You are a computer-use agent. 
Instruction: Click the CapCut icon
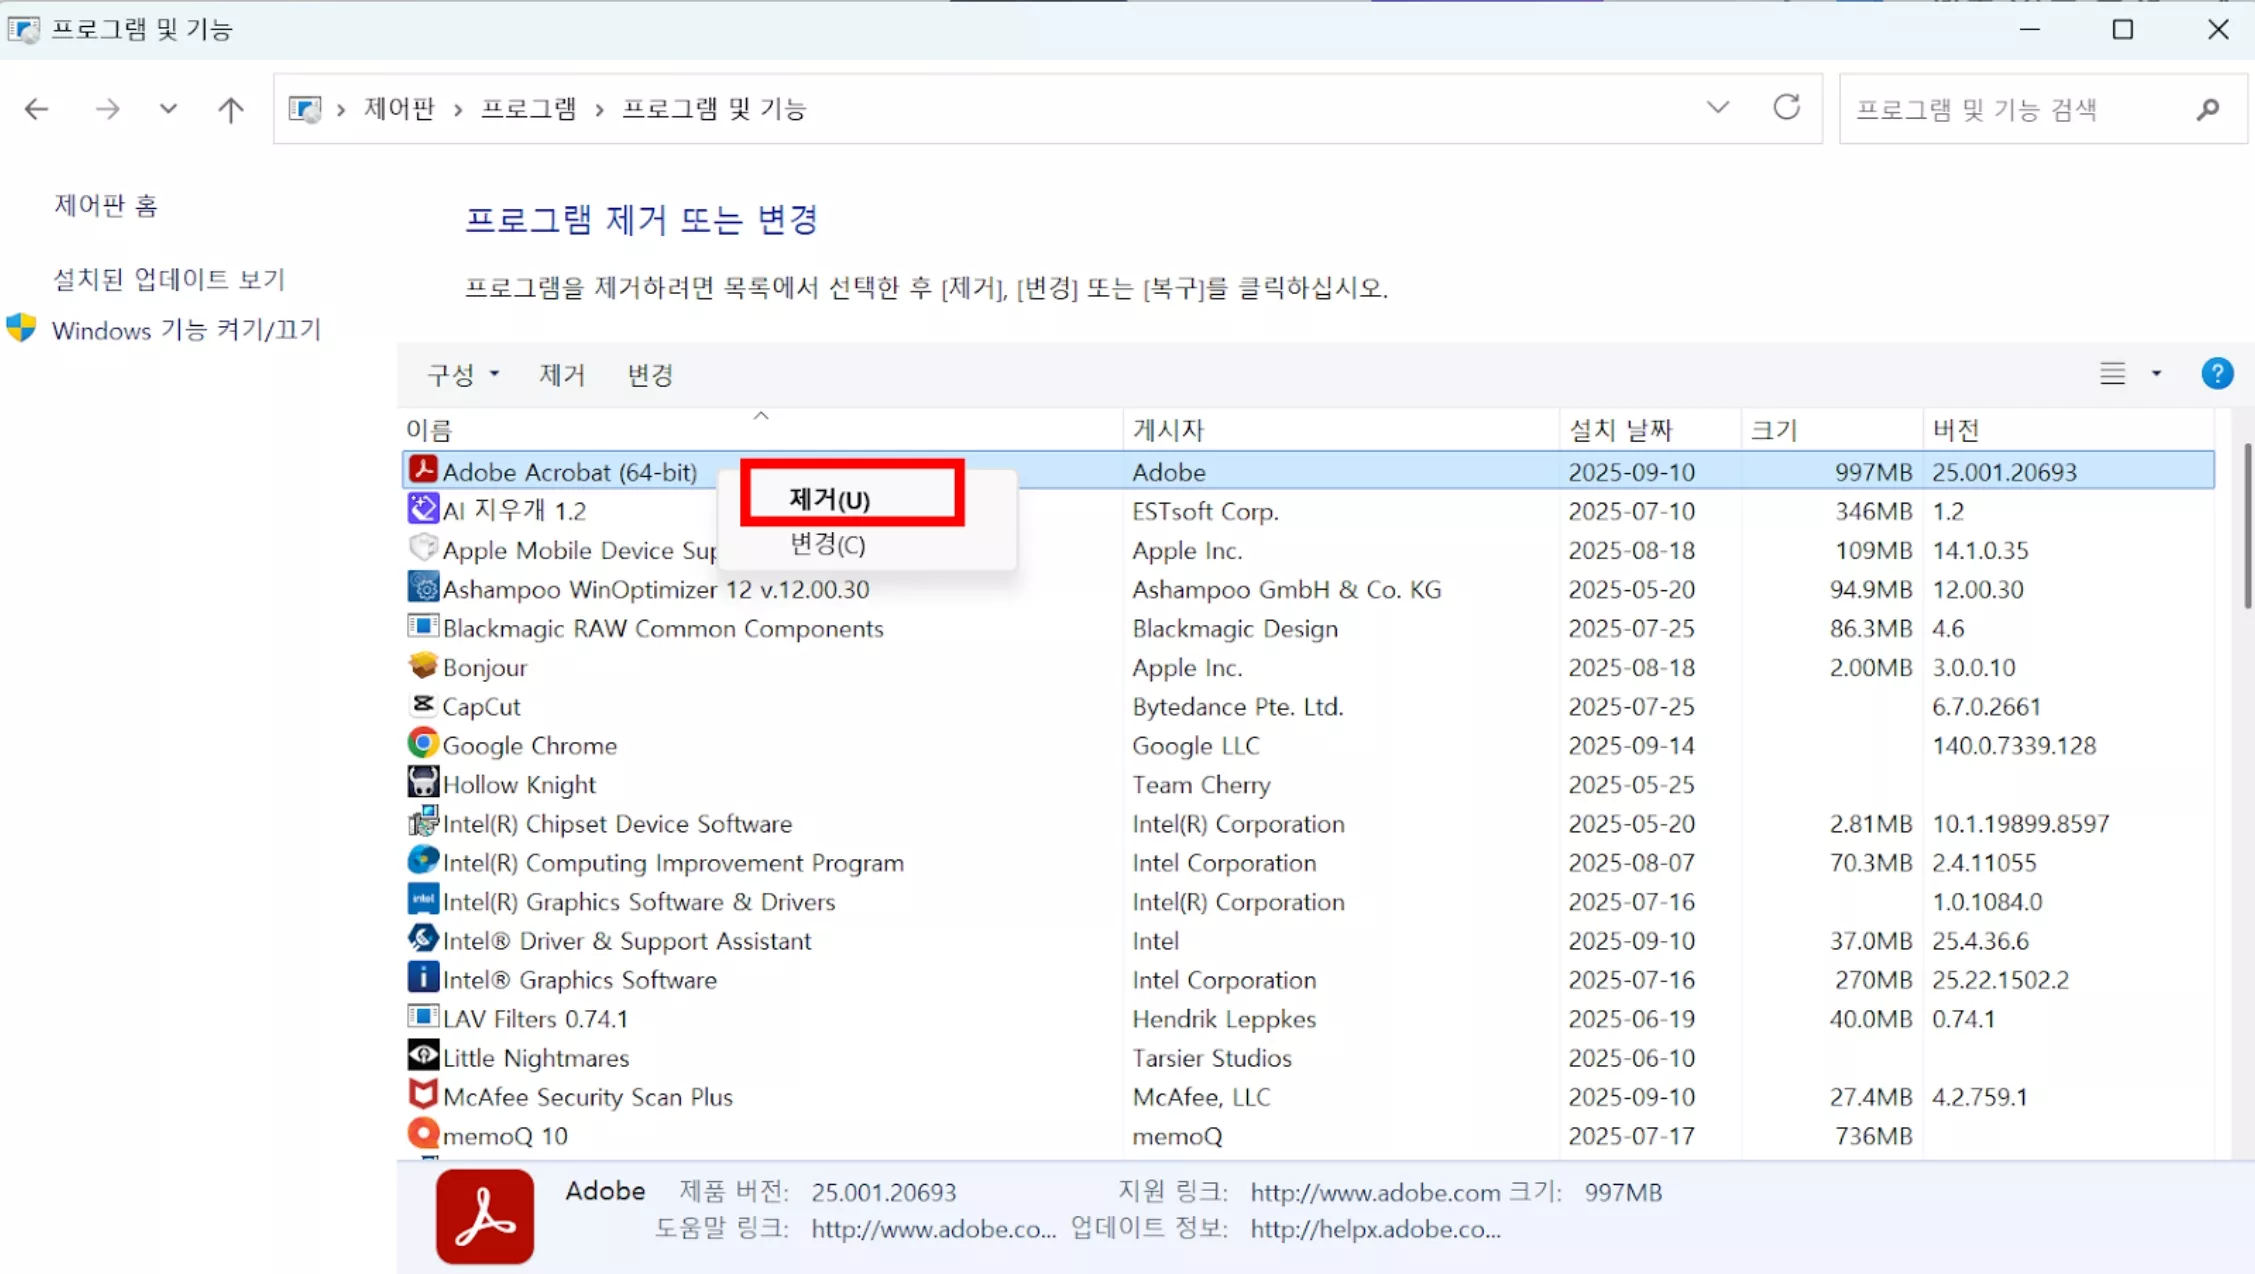[423, 705]
